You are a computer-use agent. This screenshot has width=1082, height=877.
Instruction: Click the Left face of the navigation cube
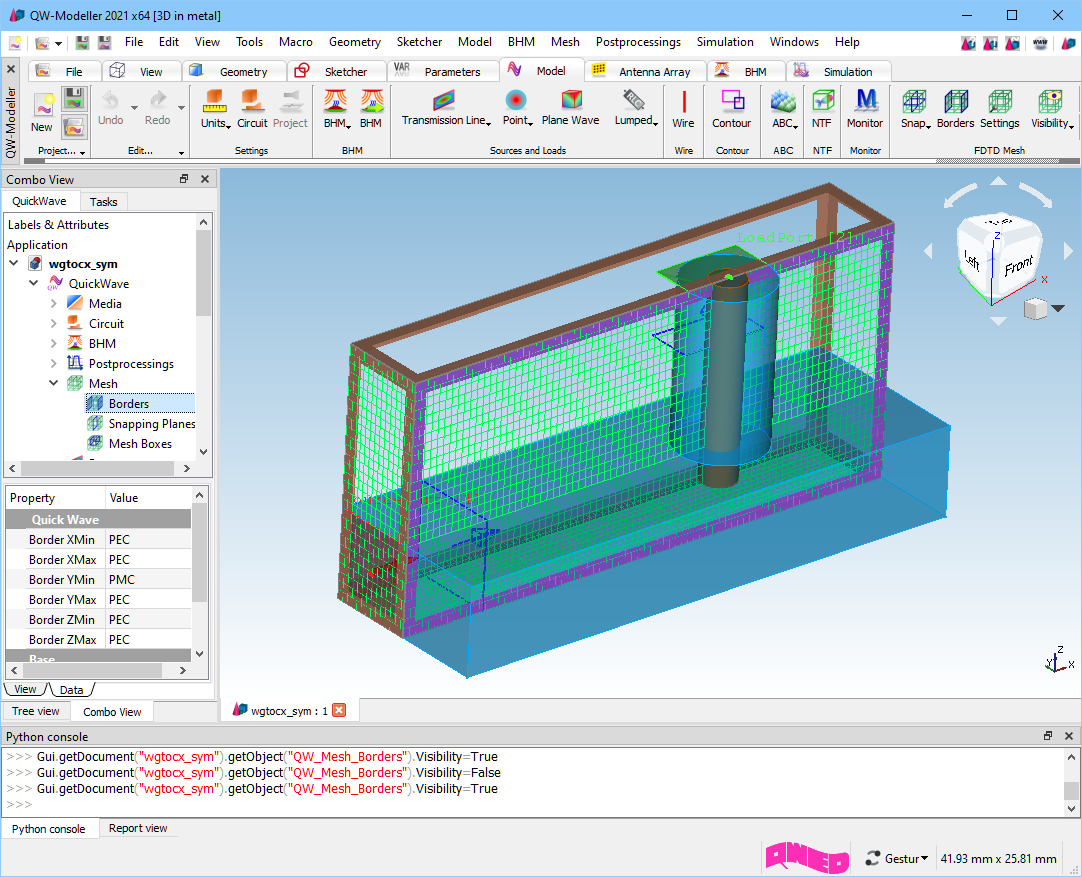(973, 261)
